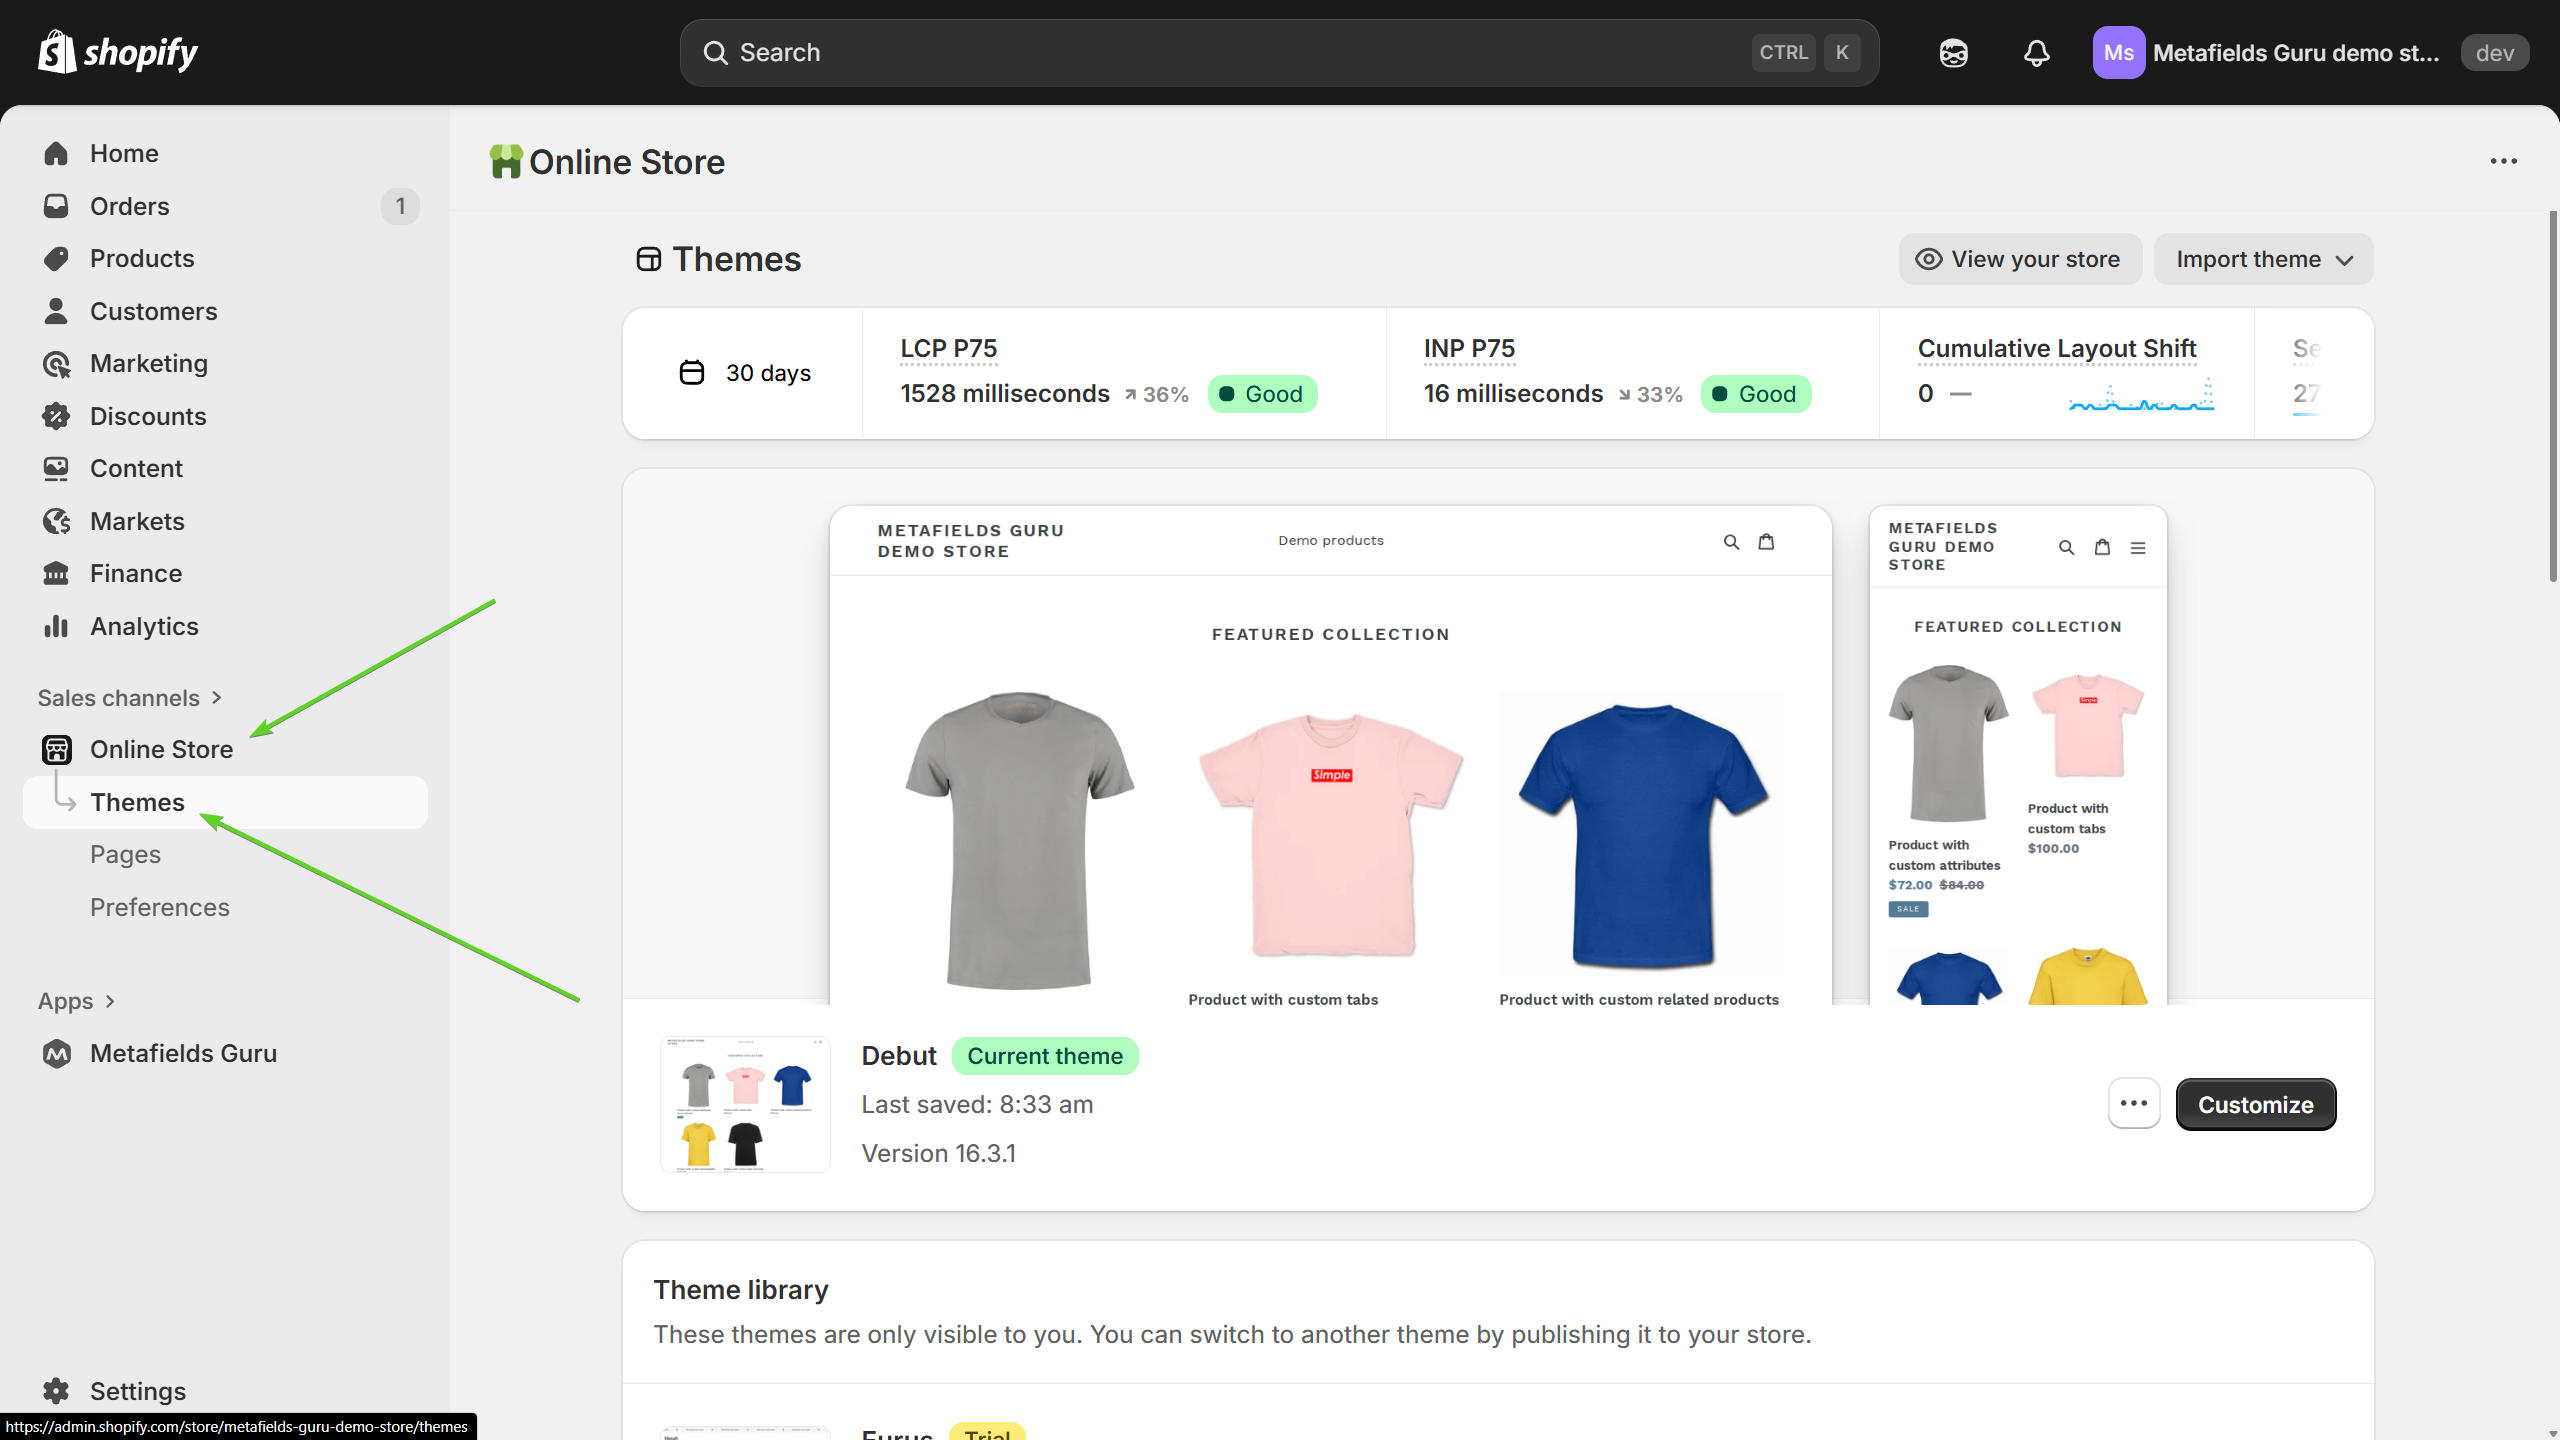Screen dimensions: 2560x1440
Task: Click the Debut theme thumbnail
Action: coord(745,1104)
